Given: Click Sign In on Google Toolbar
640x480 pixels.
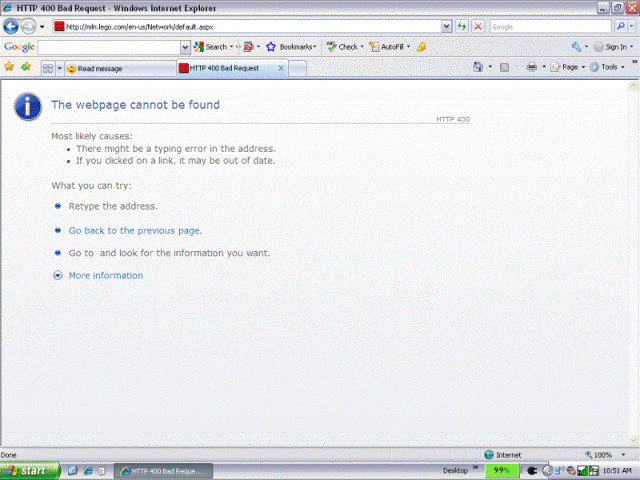Looking at the screenshot, I should pyautogui.click(x=611, y=47).
